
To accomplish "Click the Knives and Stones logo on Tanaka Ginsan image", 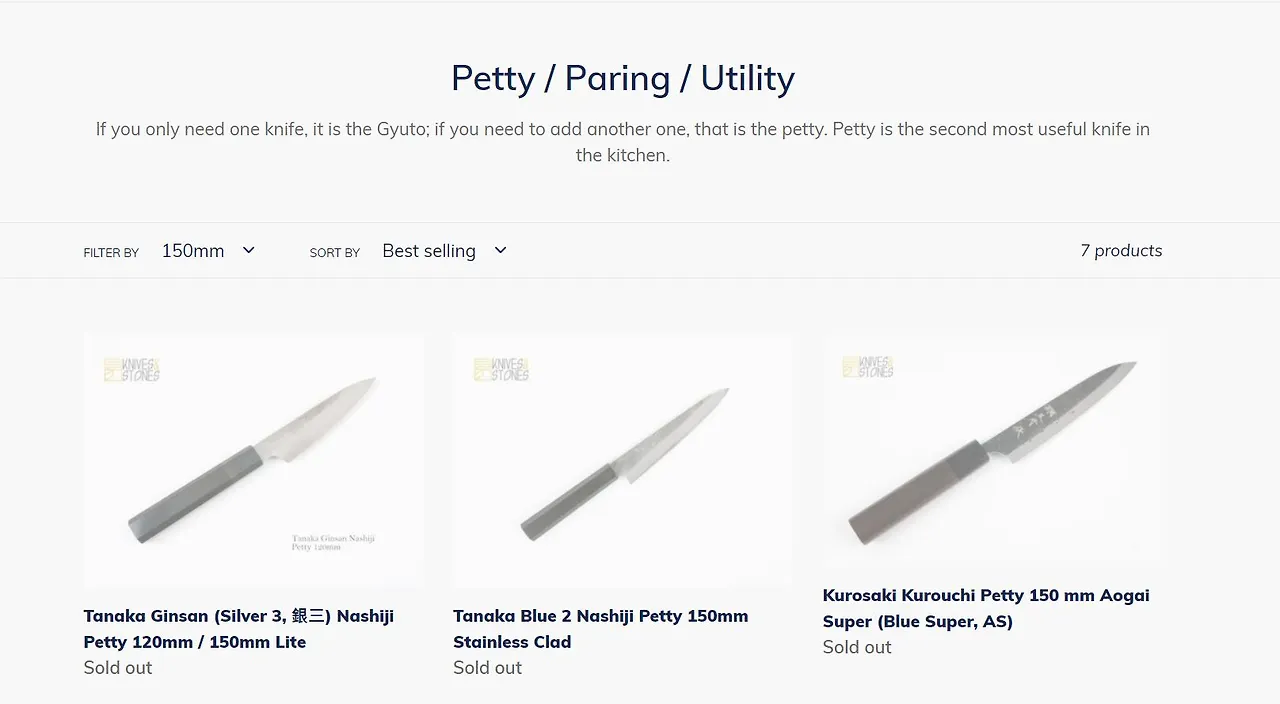I will (132, 370).
